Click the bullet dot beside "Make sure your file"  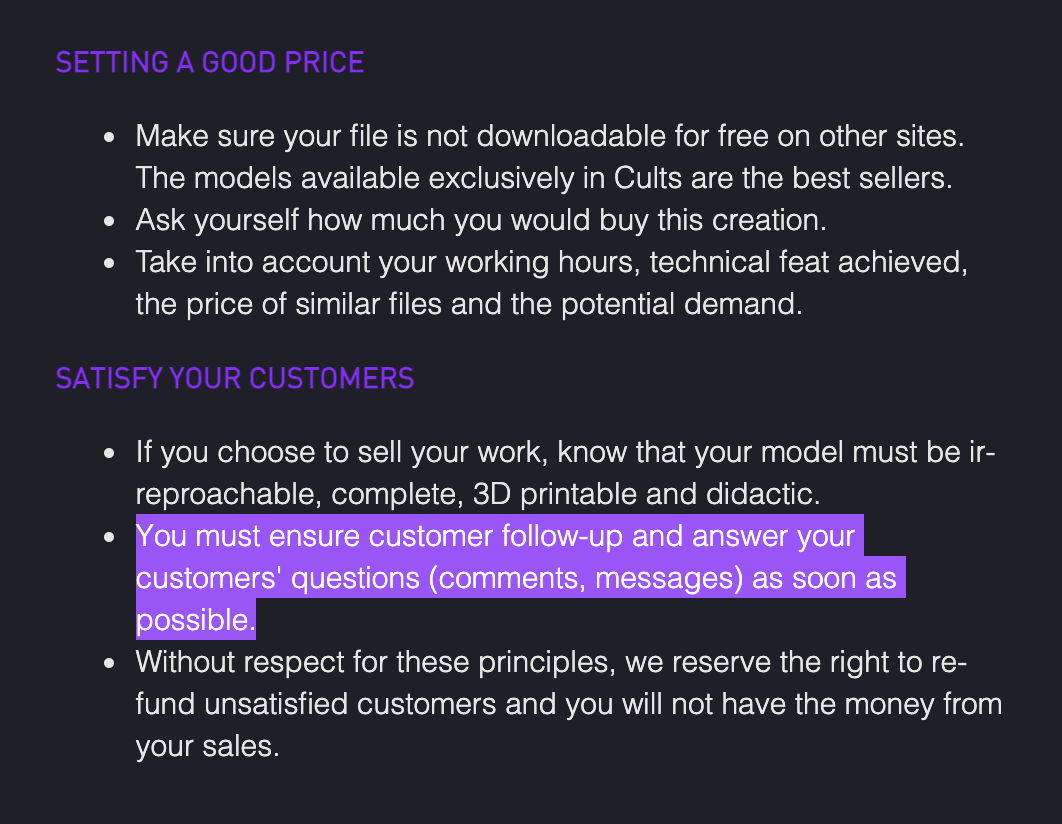(110, 137)
